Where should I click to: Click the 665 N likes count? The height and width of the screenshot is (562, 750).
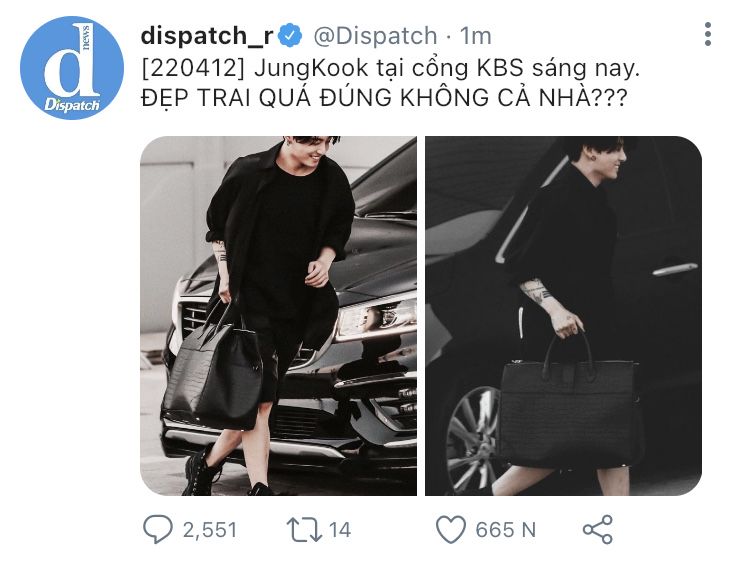click(506, 530)
